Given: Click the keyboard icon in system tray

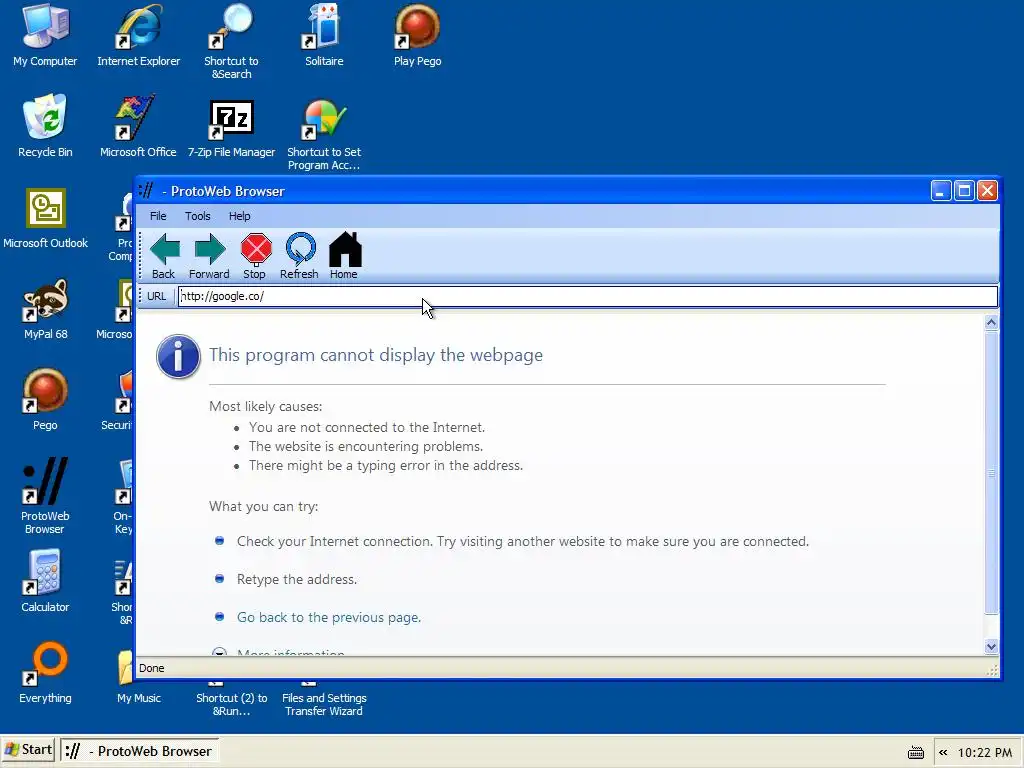Looking at the screenshot, I should pyautogui.click(x=916, y=753).
